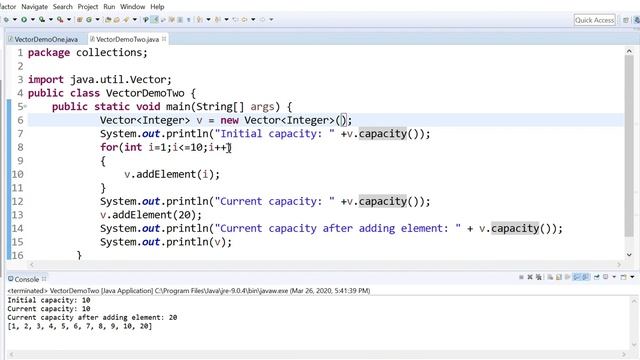The image size is (640, 360).
Task: Open the Open Console dropdown arrow
Action: [632, 277]
